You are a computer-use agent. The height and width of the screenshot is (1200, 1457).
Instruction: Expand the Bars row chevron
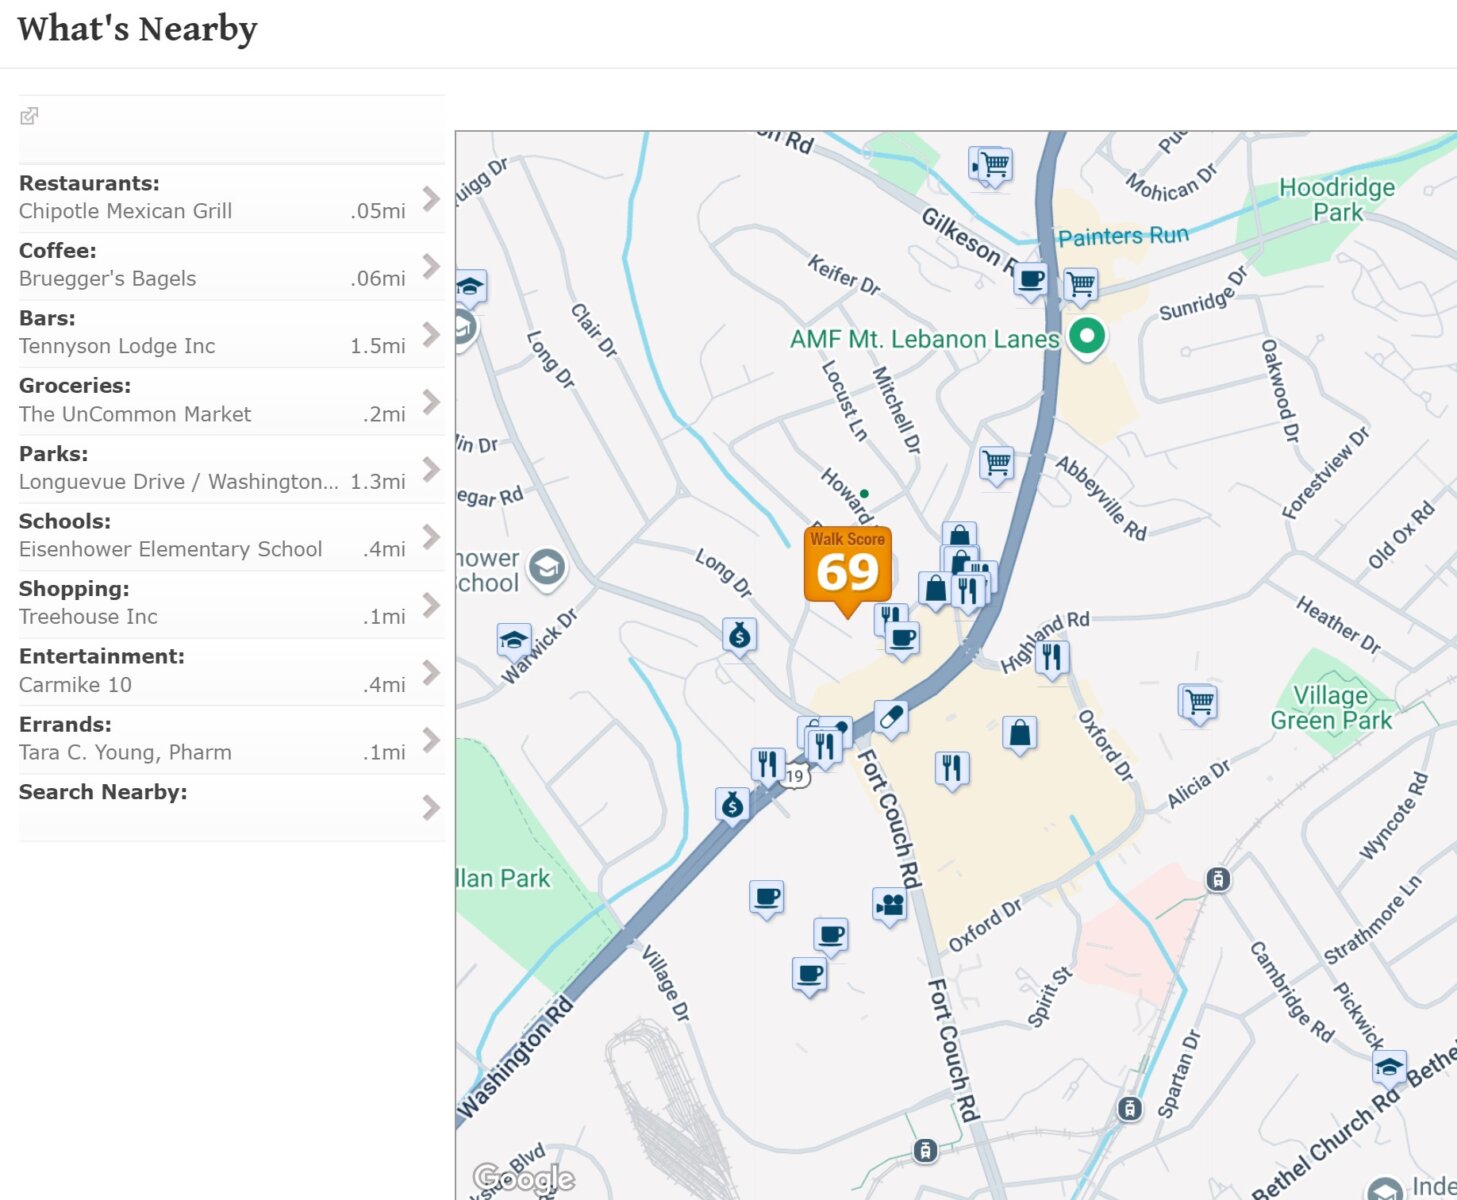click(431, 334)
